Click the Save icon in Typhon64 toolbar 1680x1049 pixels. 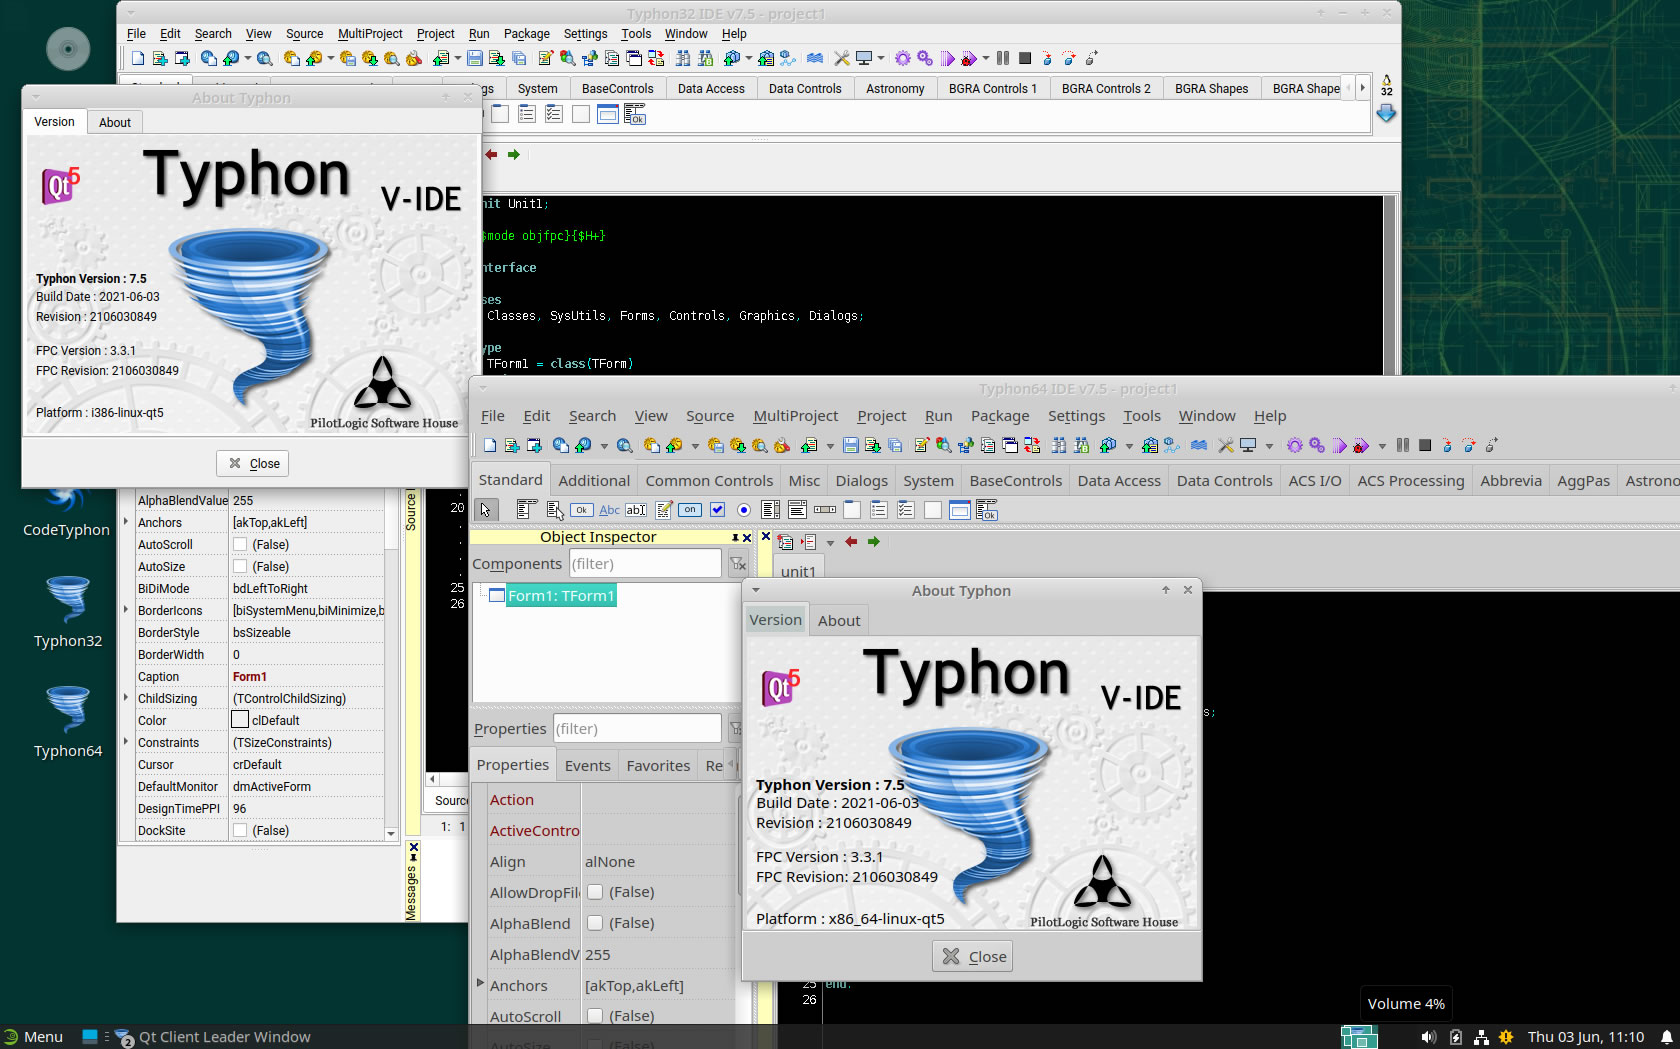851,446
